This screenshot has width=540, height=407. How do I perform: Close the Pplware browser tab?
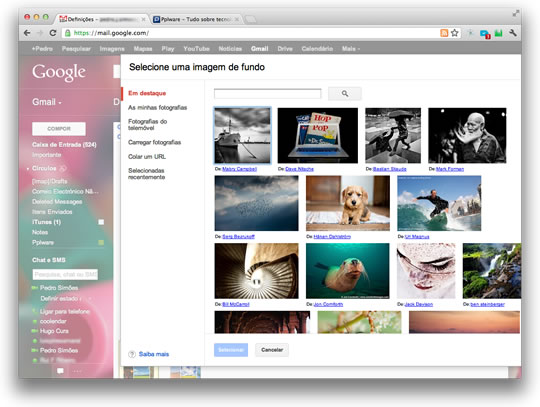[x=237, y=19]
